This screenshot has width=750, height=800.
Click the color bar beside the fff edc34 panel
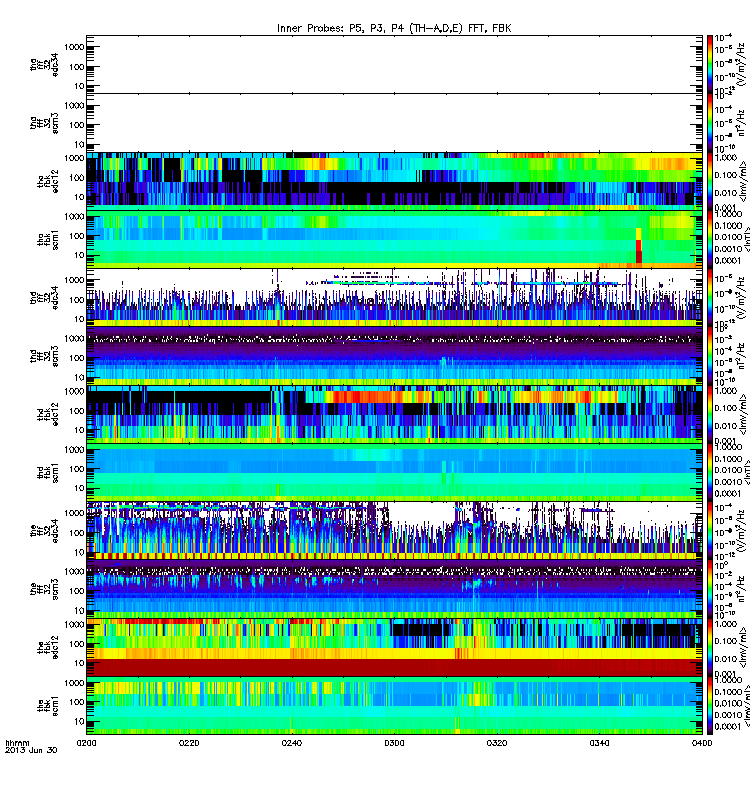point(710,531)
